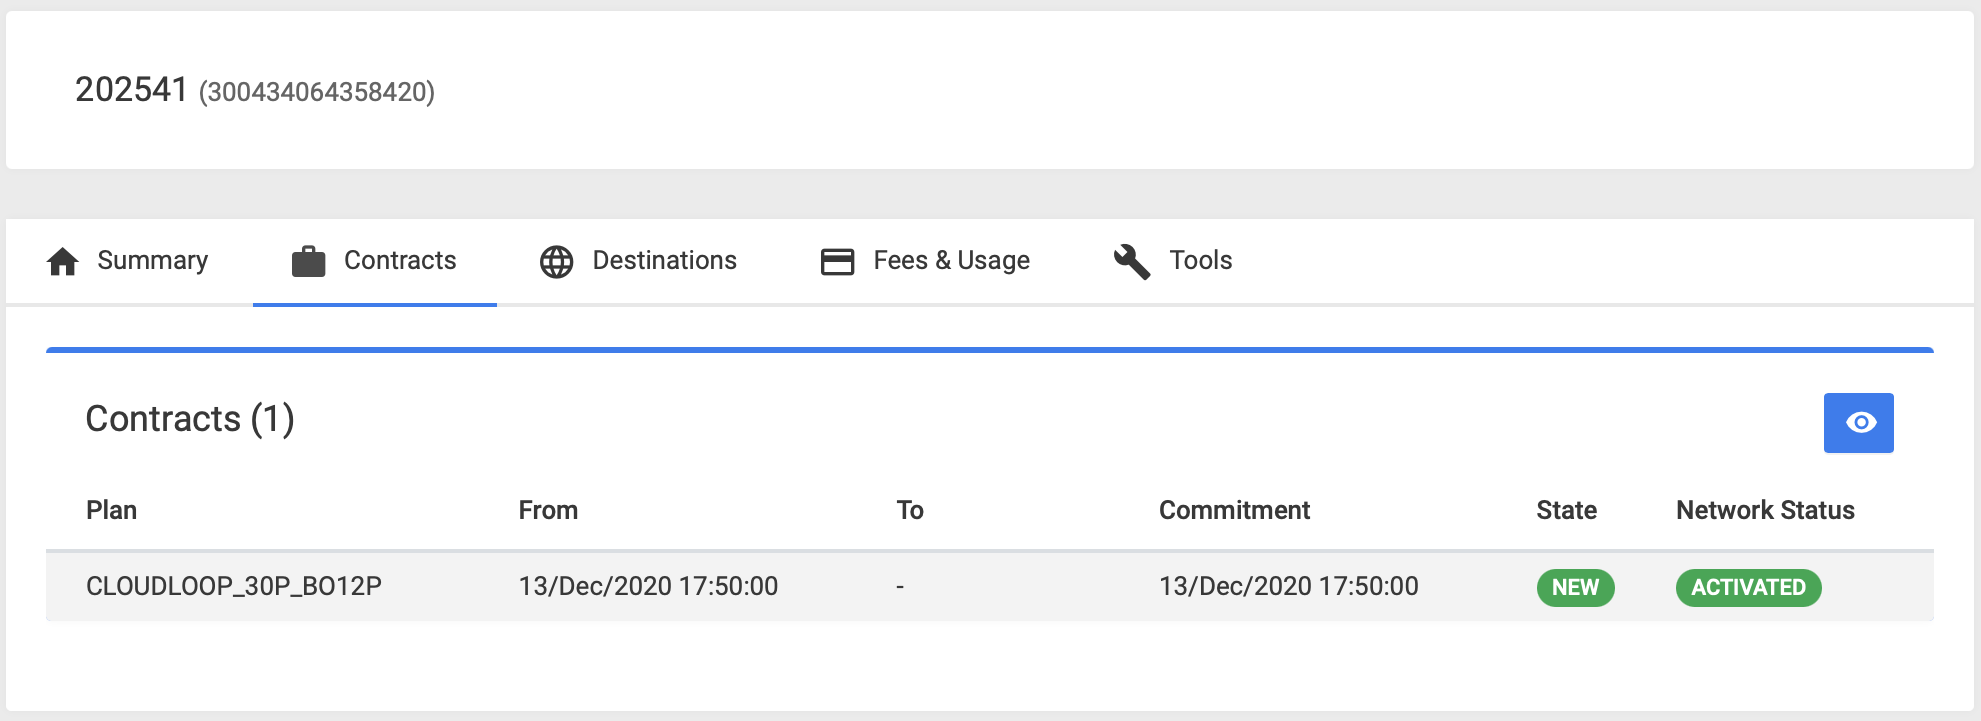Click the Contracts (1) heading
The width and height of the screenshot is (1981, 721).
(190, 419)
